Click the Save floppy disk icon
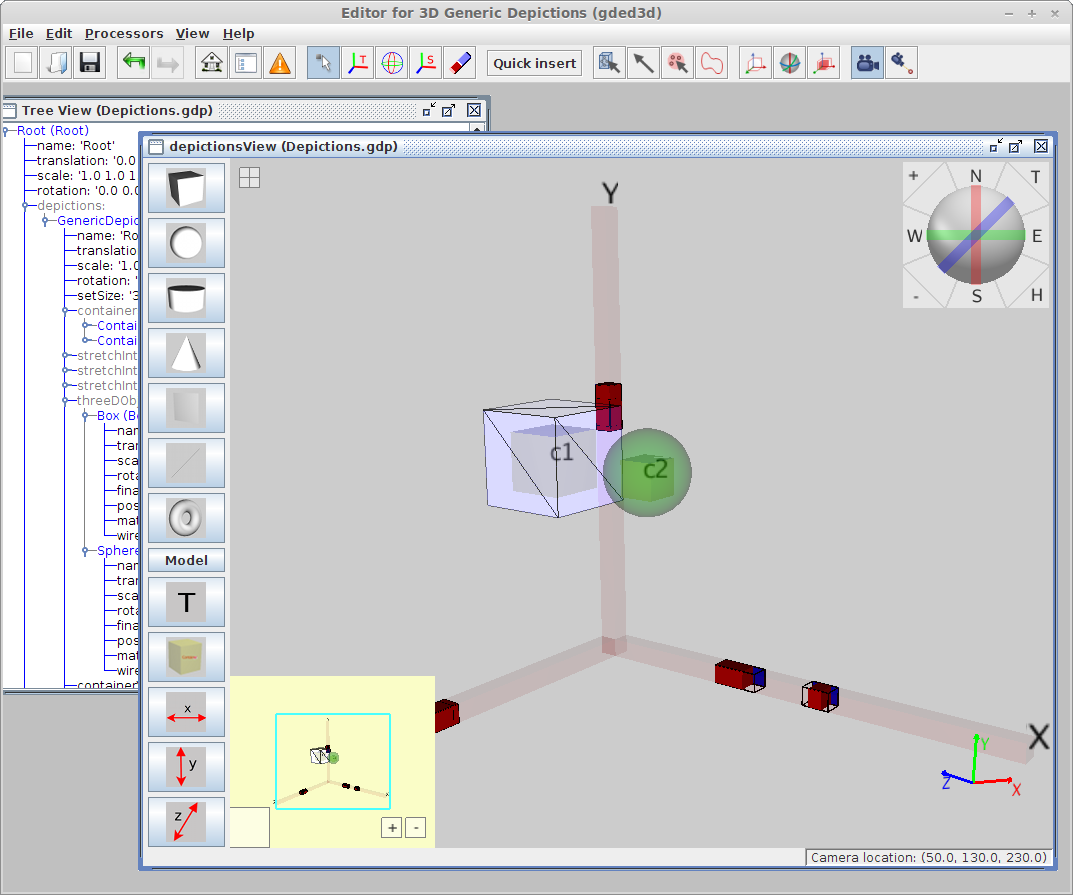Viewport: 1073px width, 895px height. point(90,63)
